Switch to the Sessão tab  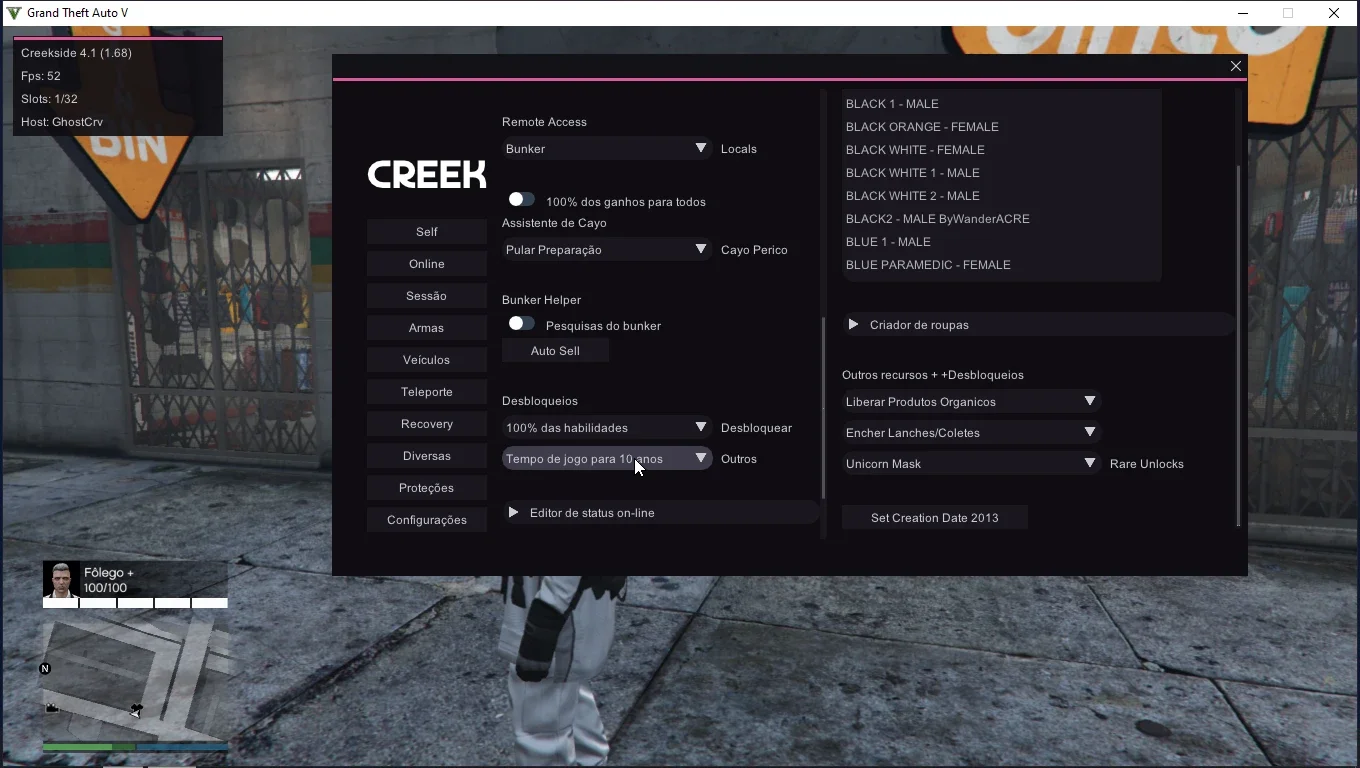pyautogui.click(x=427, y=296)
